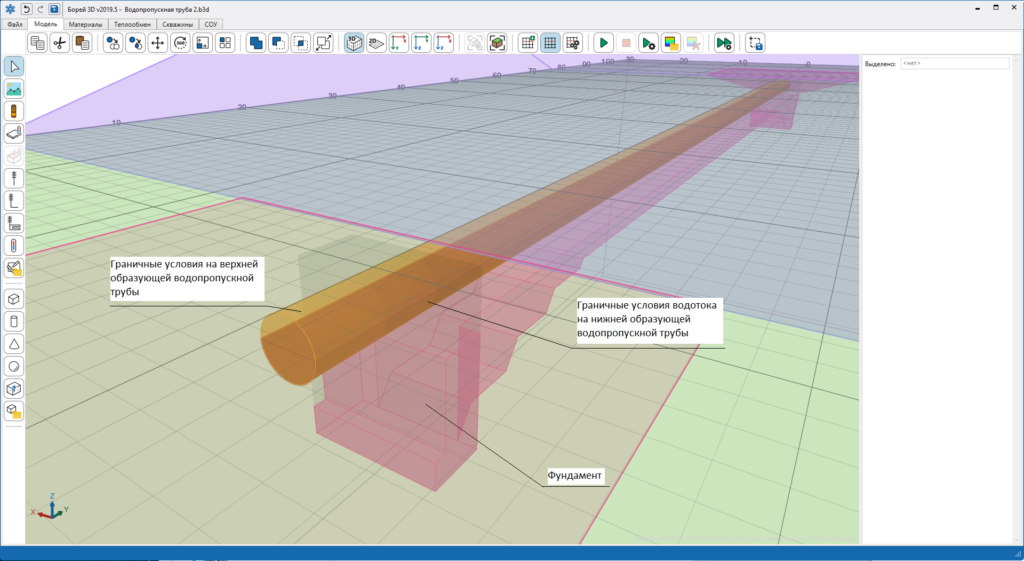Image resolution: width=1024 pixels, height=561 pixels.
Task: Click the fast-forward with gear icon
Action: (x=724, y=43)
